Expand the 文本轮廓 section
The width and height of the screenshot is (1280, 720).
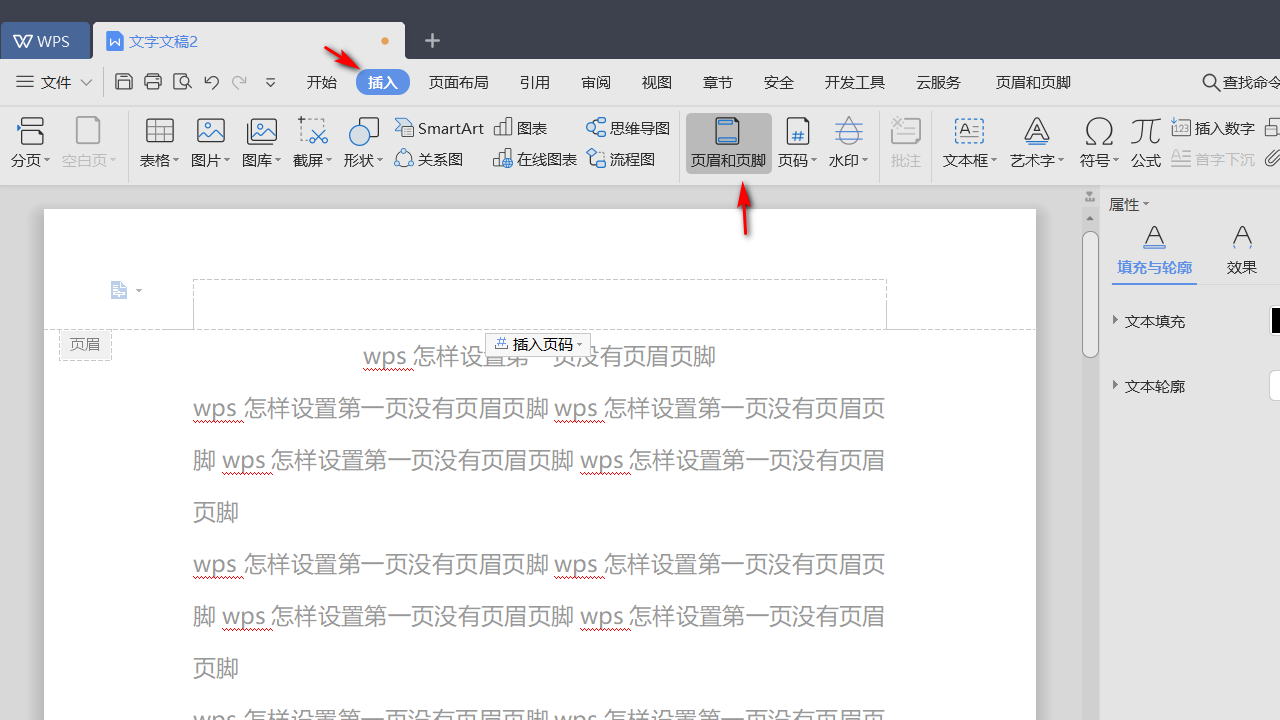pos(1116,385)
